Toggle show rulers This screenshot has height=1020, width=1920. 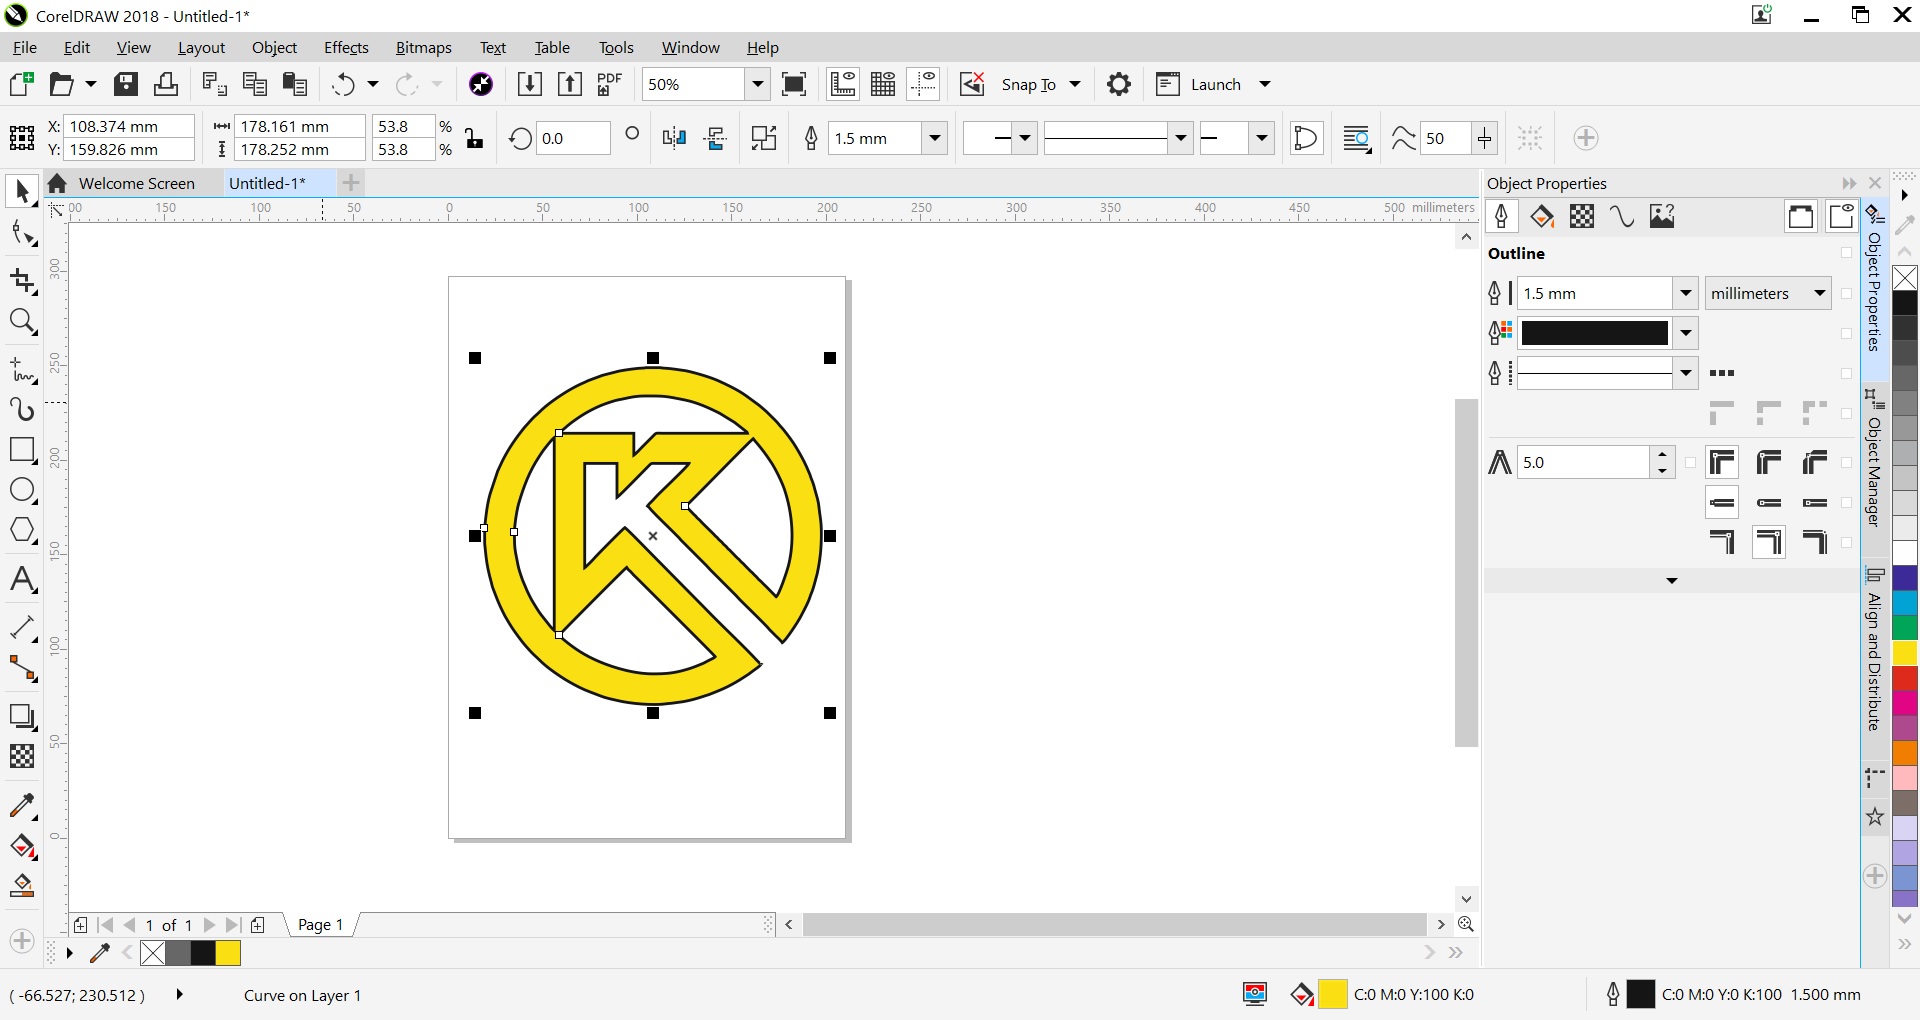click(x=843, y=84)
